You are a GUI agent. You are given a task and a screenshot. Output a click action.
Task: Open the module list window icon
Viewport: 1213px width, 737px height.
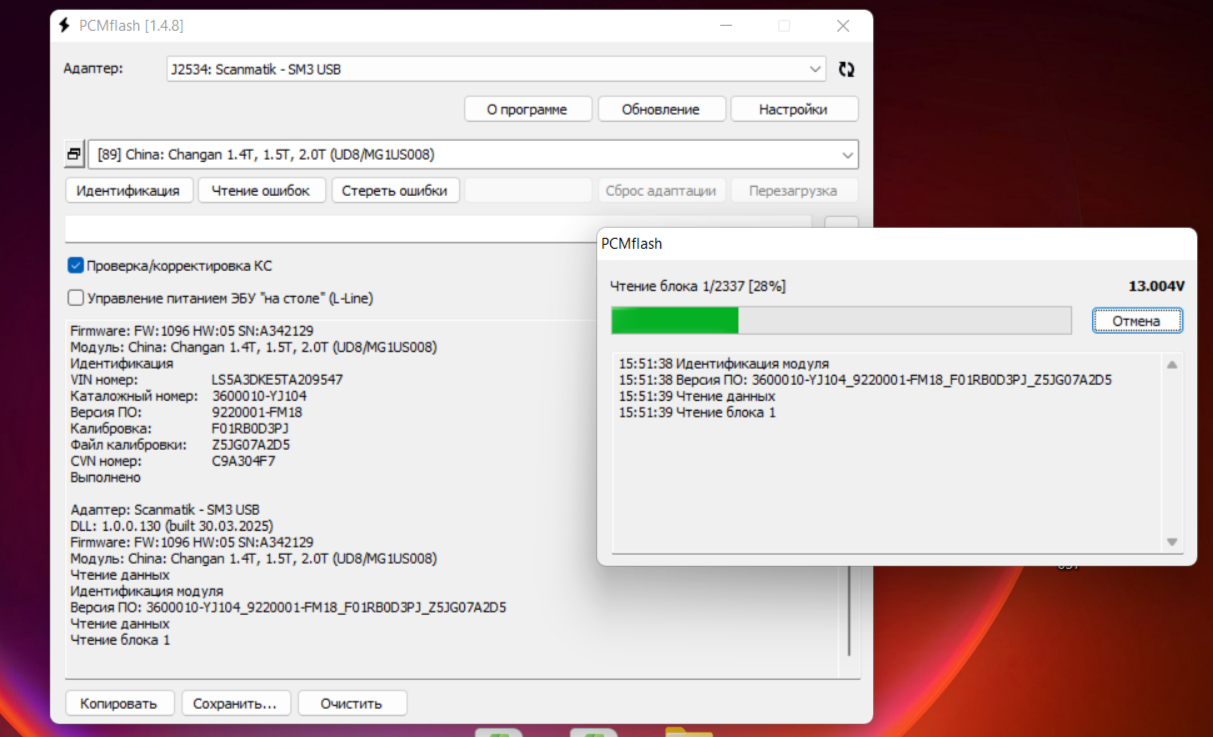pos(74,154)
